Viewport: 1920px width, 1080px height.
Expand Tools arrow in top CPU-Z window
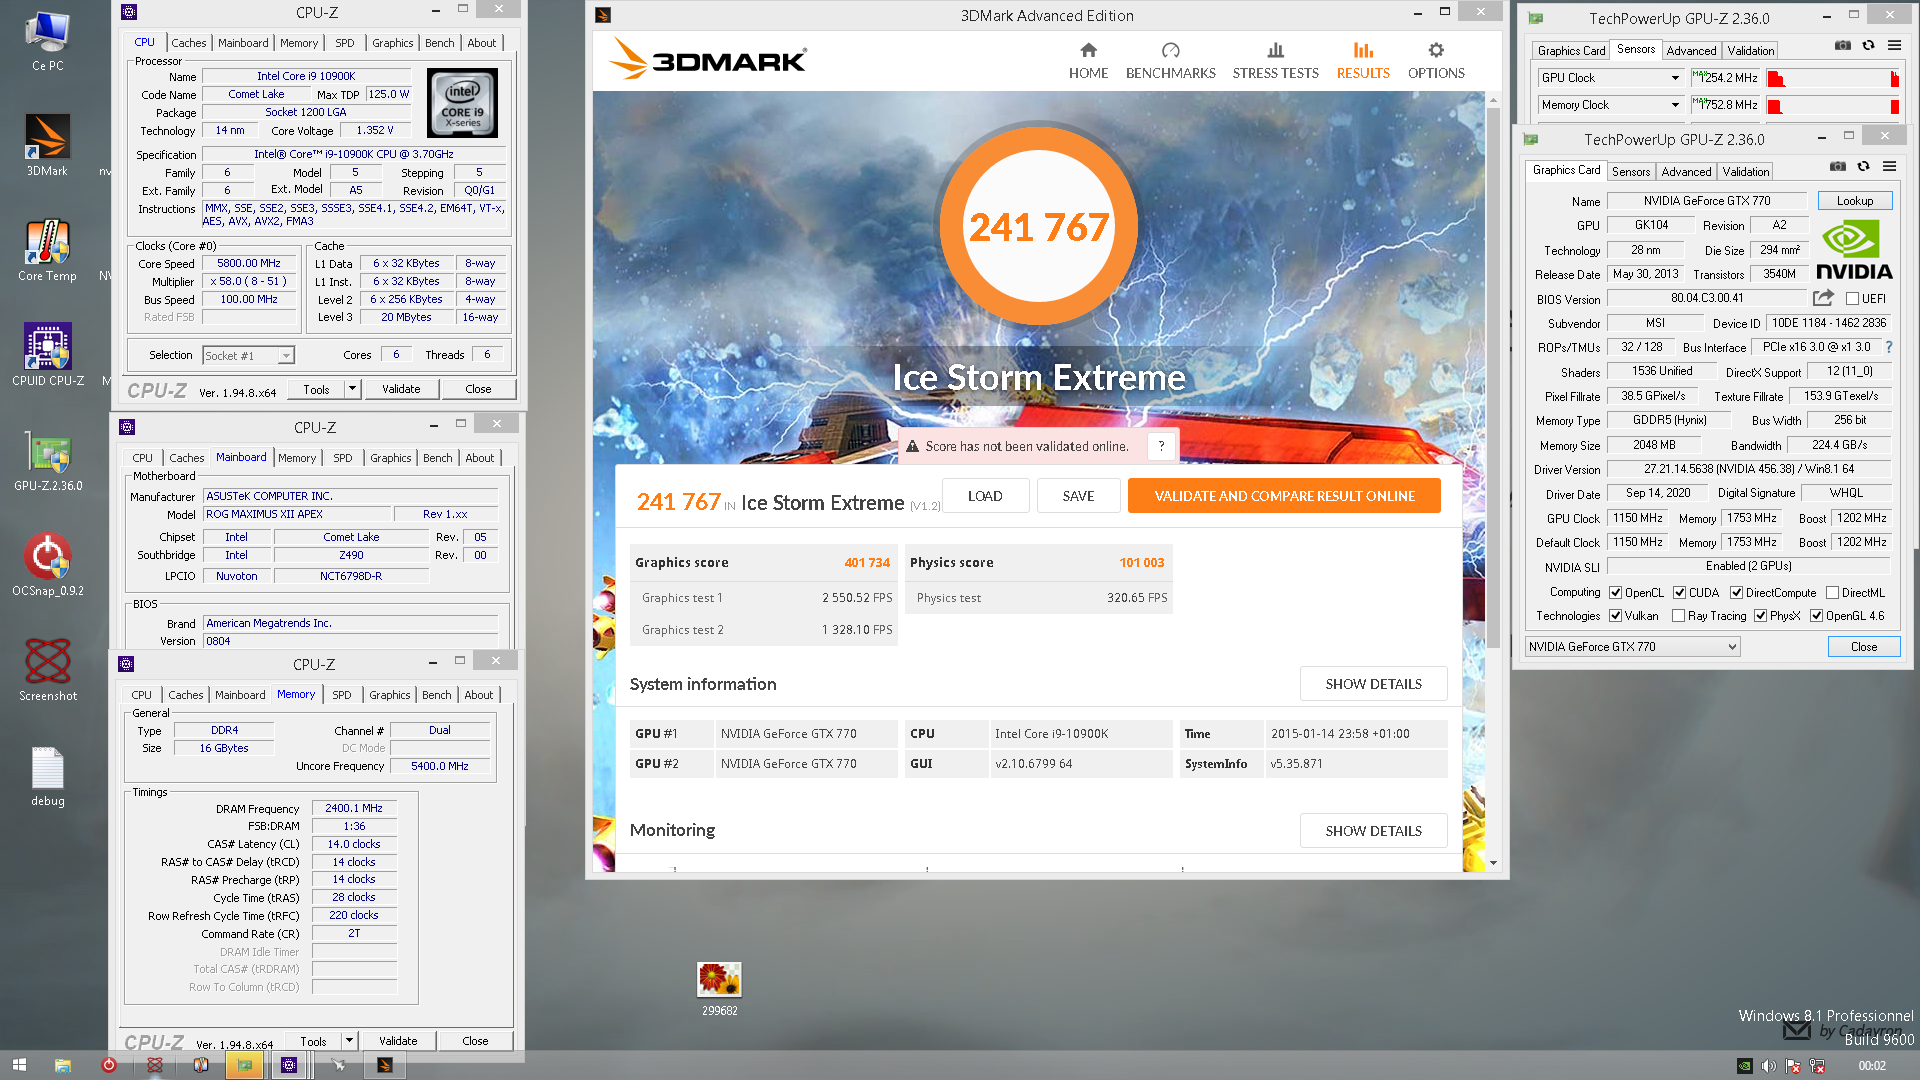click(352, 388)
